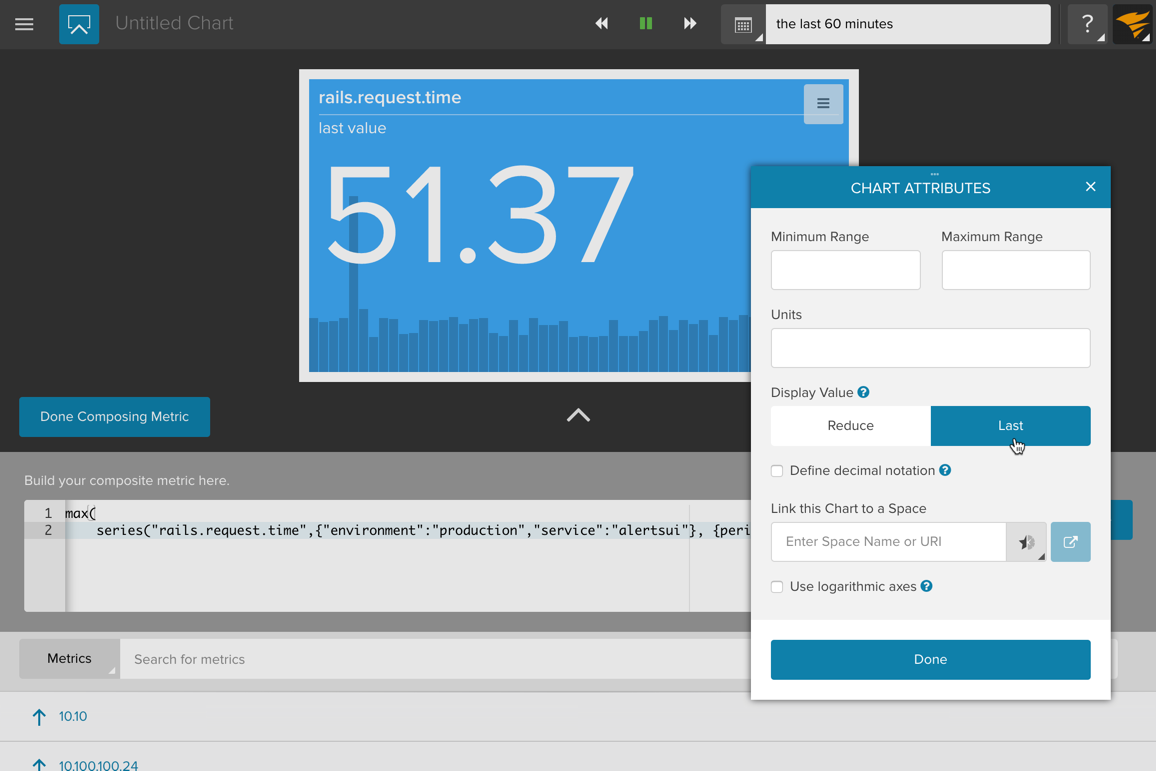
Task: Open the rails.request.time chart options menu
Action: (x=823, y=104)
